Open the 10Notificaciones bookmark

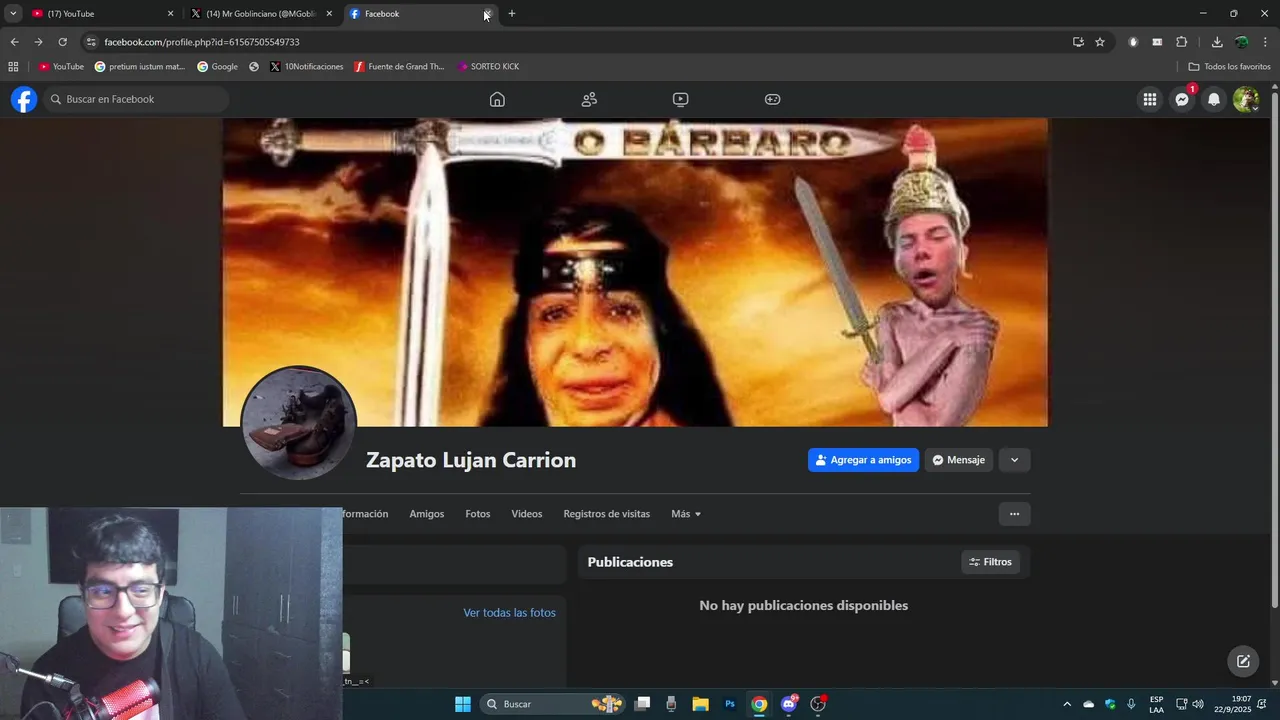(307, 67)
